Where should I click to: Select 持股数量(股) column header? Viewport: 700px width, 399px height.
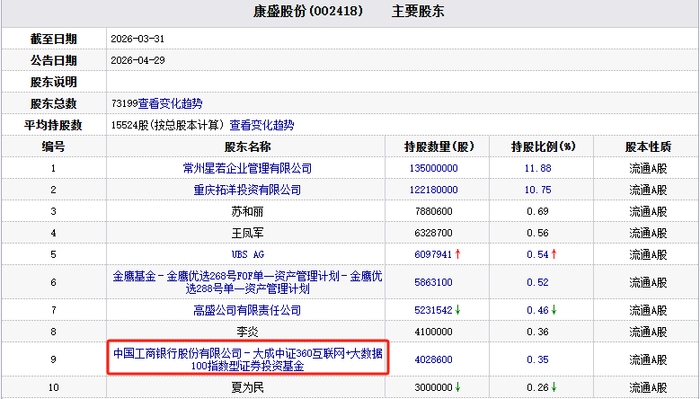point(439,146)
